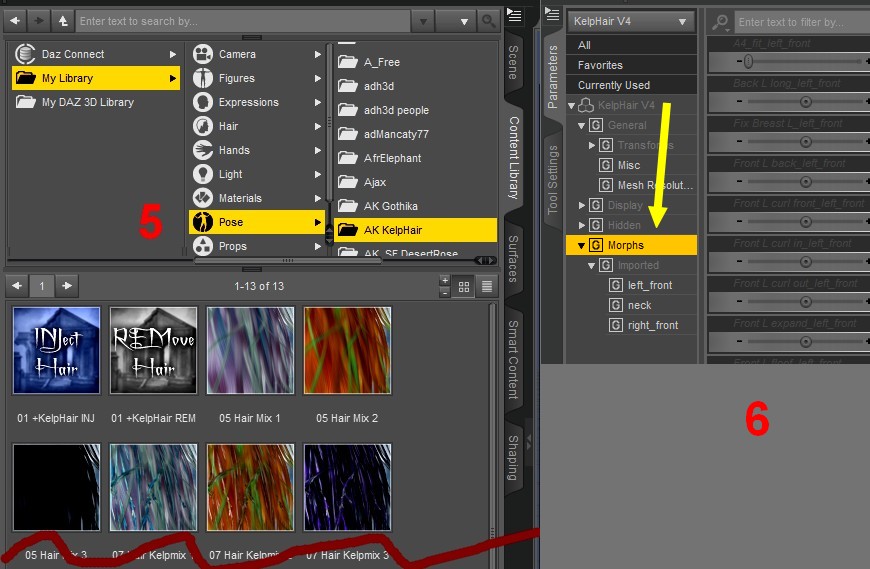
Task: Switch to the Smart Content tab
Action: point(513,359)
